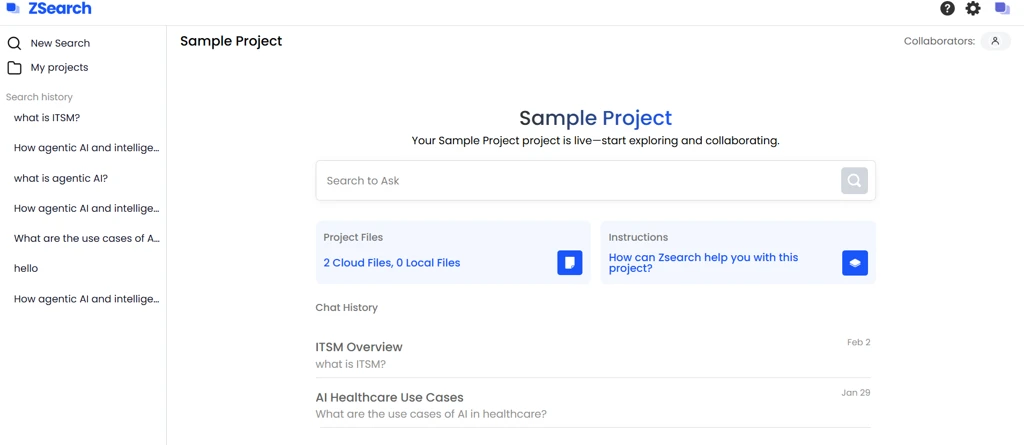This screenshot has height=445, width=1024.
Task: Select 'what is ITSM?' in search history
Action: 47,118
